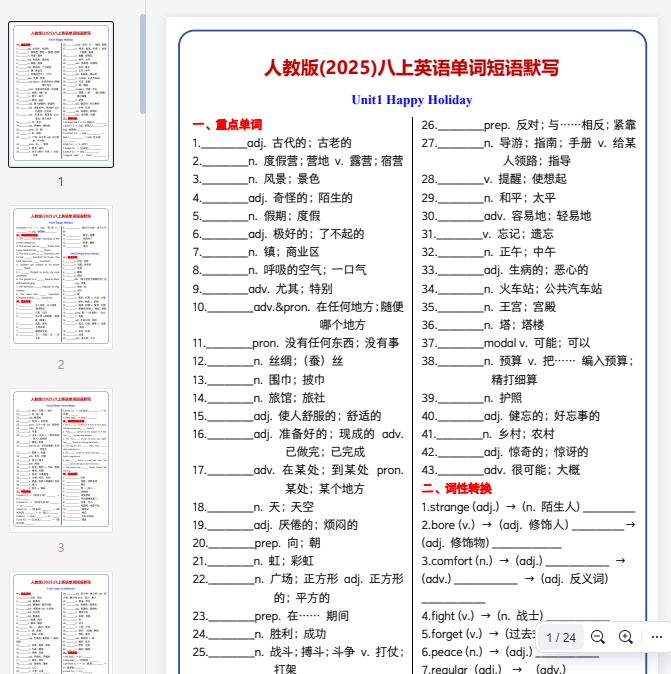Open the more options ellipsis menu

pyautogui.click(x=656, y=637)
